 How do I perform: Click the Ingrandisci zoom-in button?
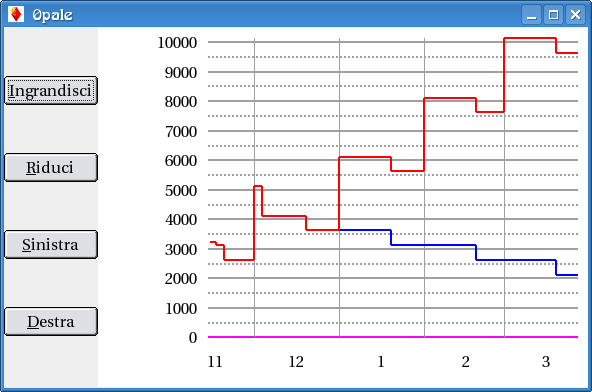click(51, 91)
